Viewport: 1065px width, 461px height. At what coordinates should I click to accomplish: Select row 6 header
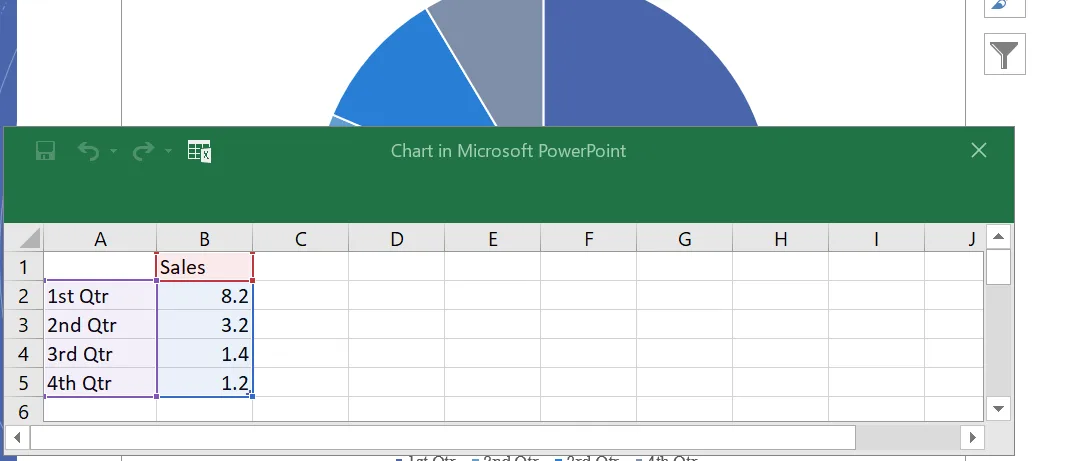(x=24, y=411)
